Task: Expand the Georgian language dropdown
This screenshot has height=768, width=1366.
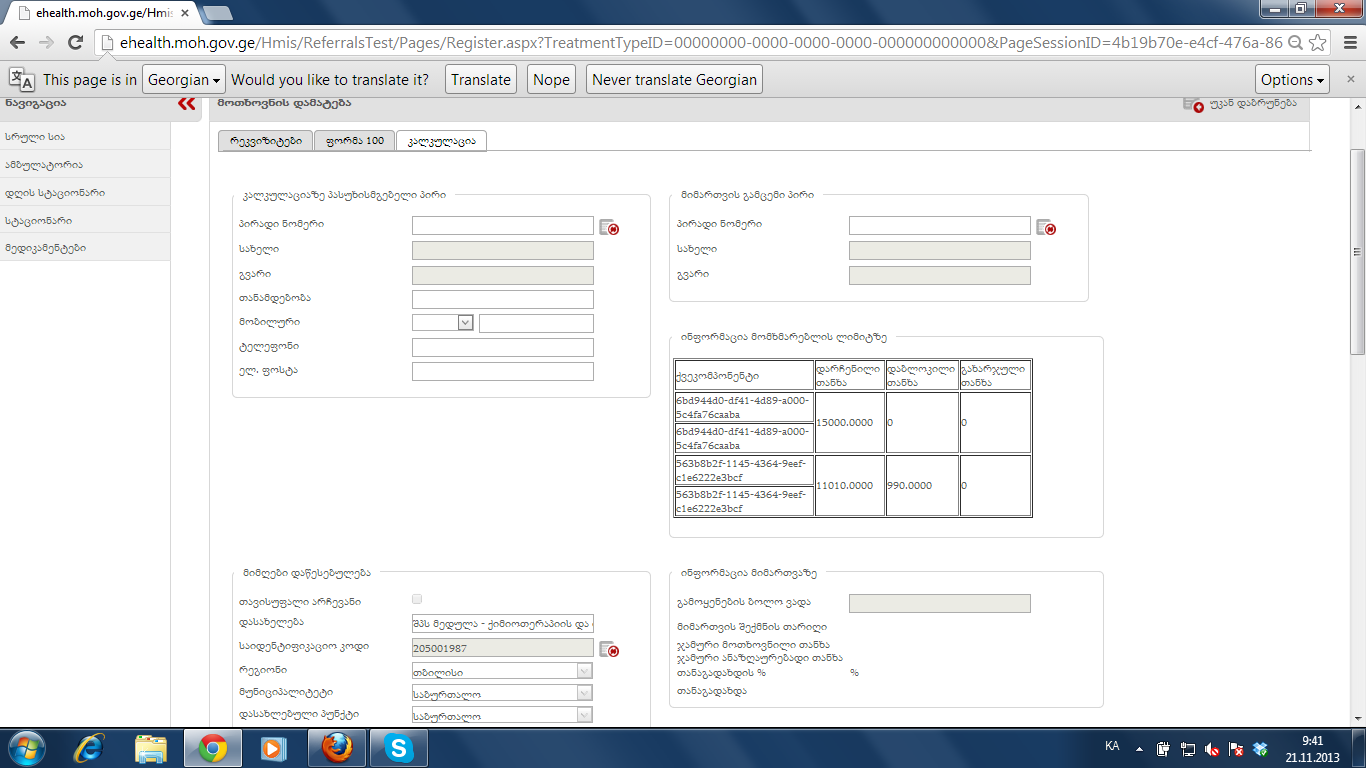Action: pos(184,80)
